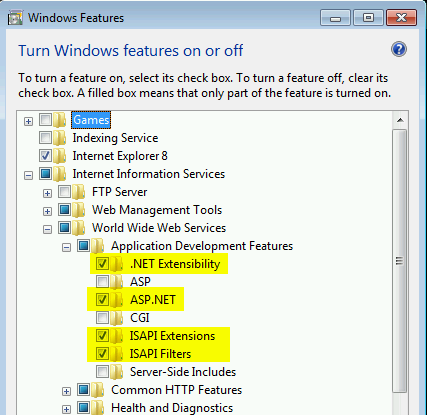Toggle the Application Development Features checkbox
The image size is (427, 415).
pyautogui.click(x=83, y=245)
